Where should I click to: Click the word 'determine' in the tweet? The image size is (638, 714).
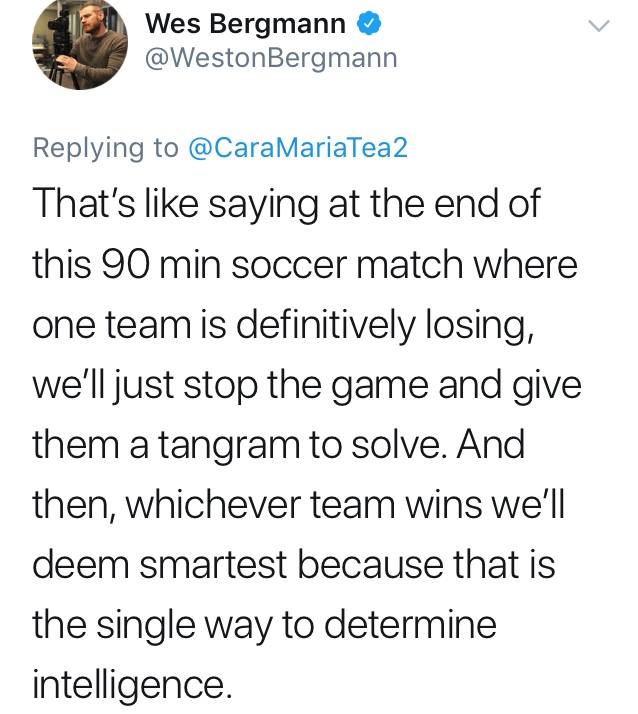coord(410,625)
